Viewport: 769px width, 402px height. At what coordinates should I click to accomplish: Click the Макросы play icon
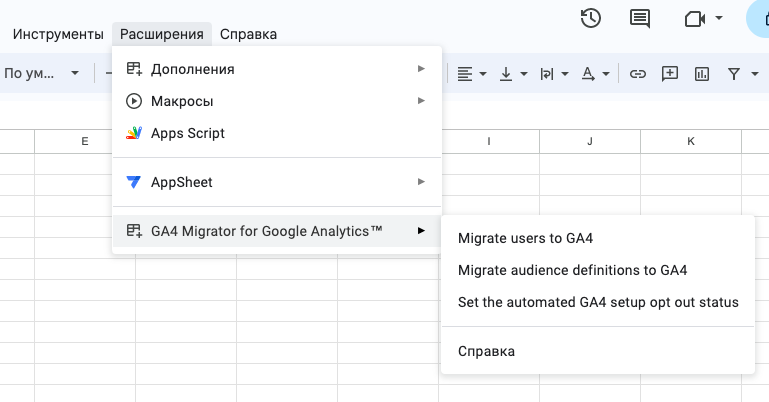point(134,101)
